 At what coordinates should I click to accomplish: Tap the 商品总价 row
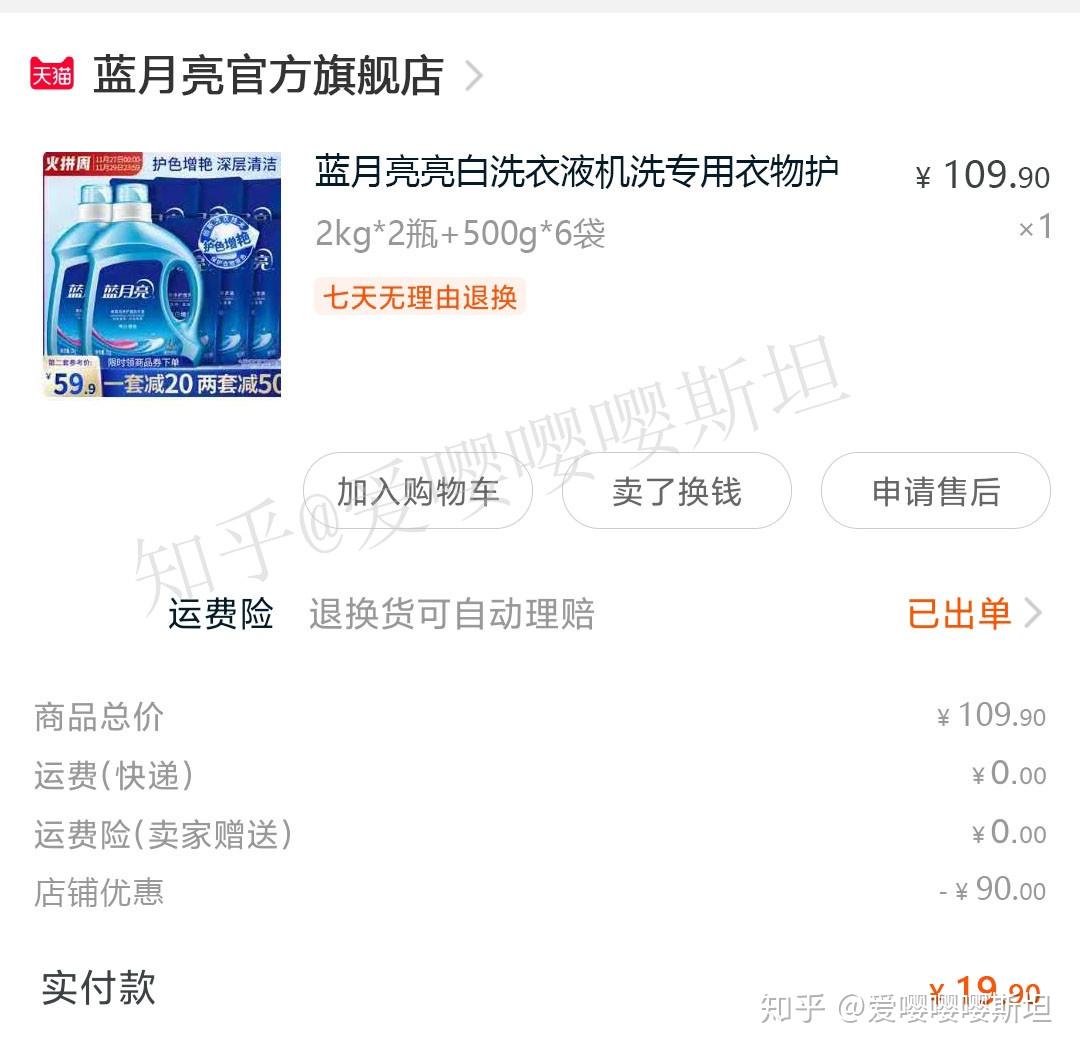[x=540, y=717]
